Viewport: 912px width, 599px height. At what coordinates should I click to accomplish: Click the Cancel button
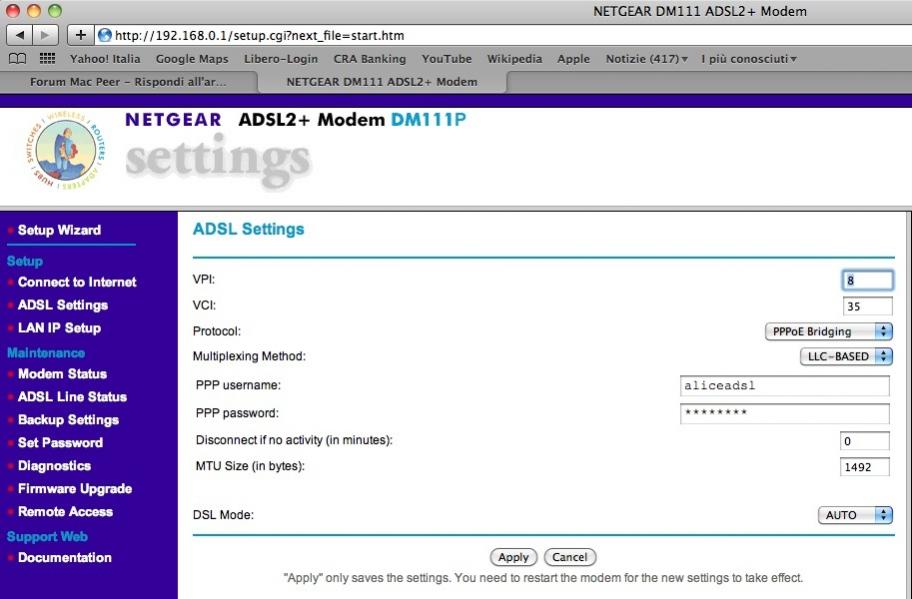tap(570, 557)
